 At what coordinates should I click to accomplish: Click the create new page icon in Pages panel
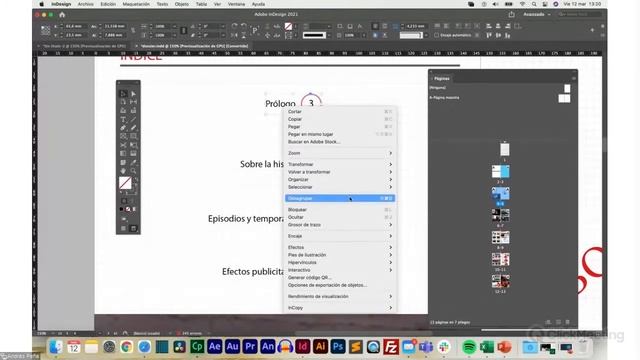point(558,322)
